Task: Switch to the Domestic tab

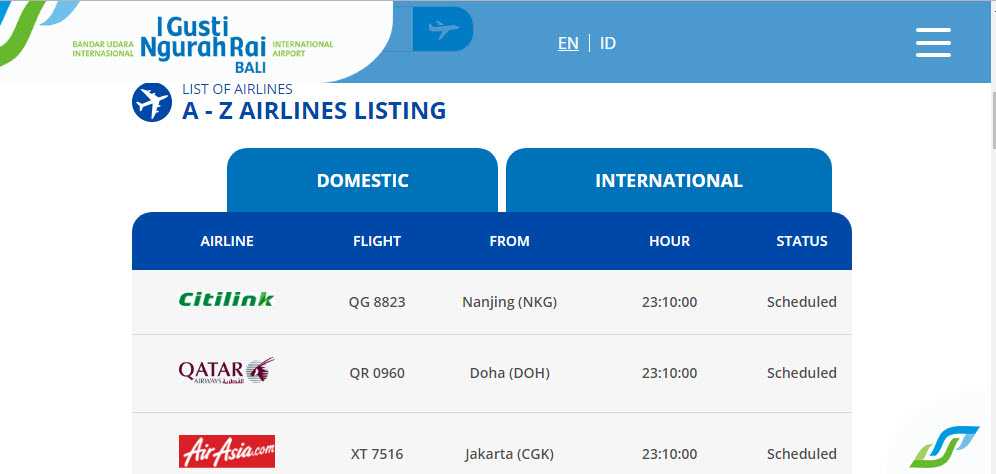Action: [362, 181]
